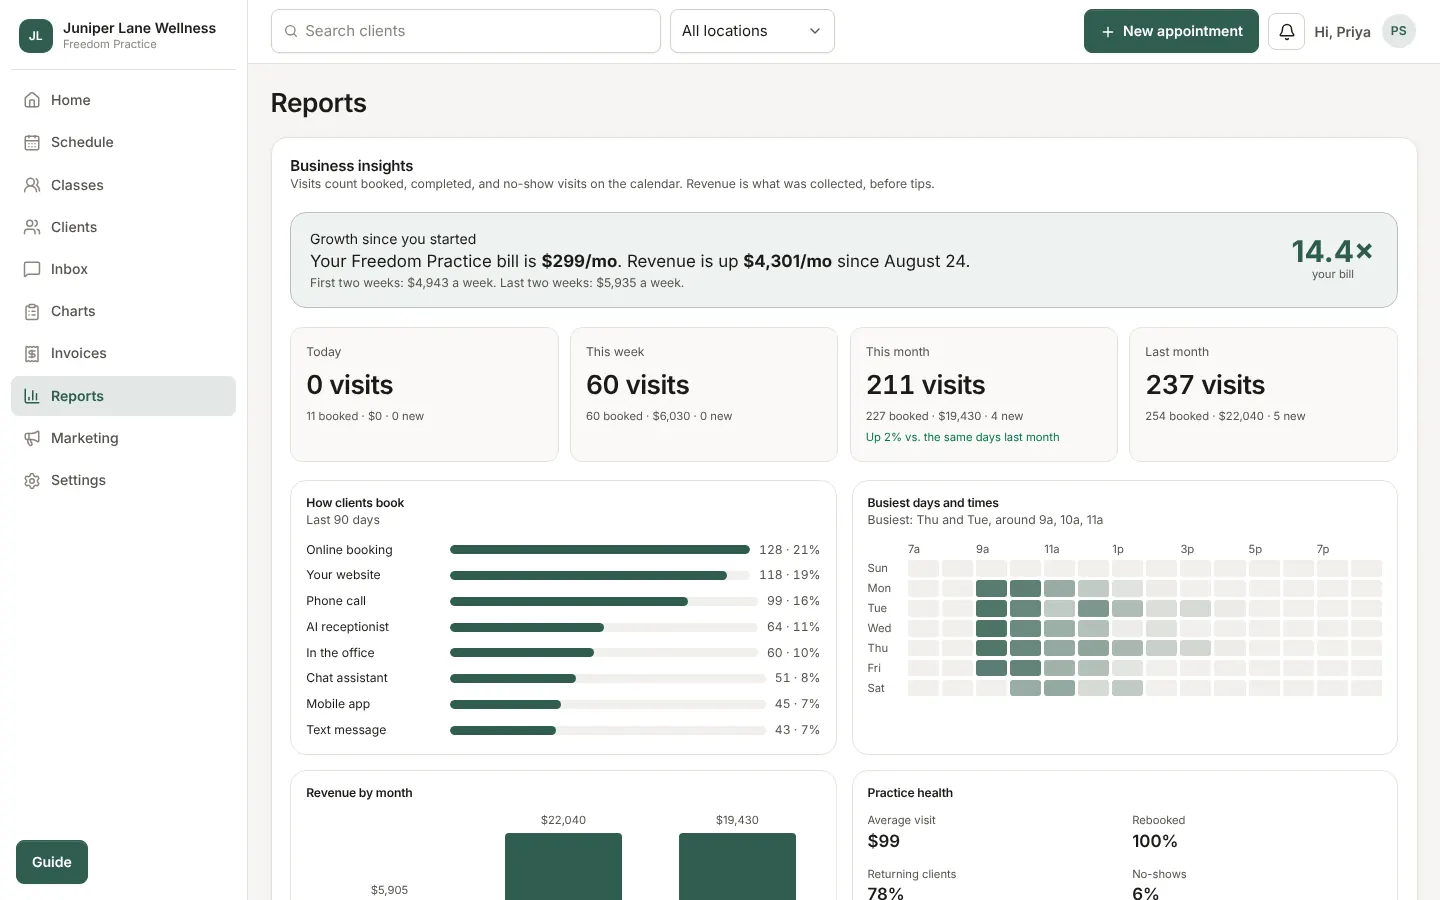
Task: Click the JL practice logo
Action: coord(36,35)
